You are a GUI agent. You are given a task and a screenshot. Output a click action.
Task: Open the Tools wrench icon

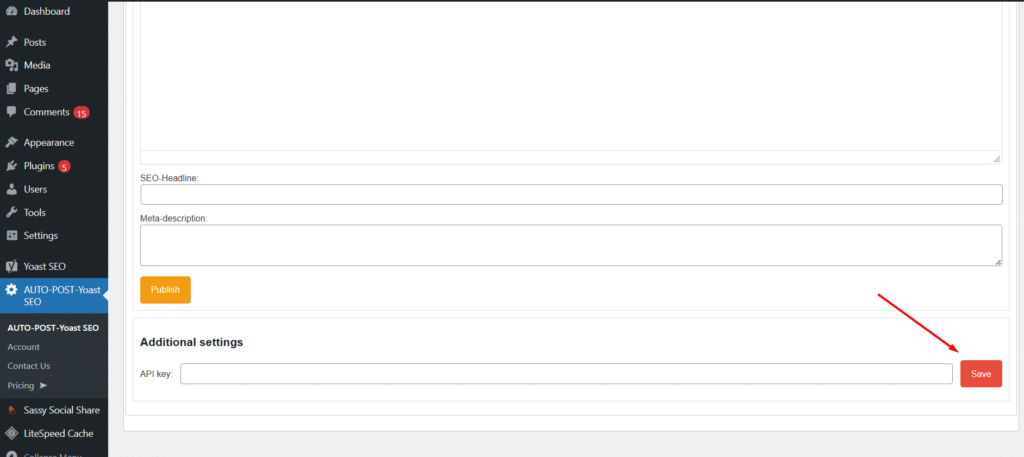coord(11,212)
